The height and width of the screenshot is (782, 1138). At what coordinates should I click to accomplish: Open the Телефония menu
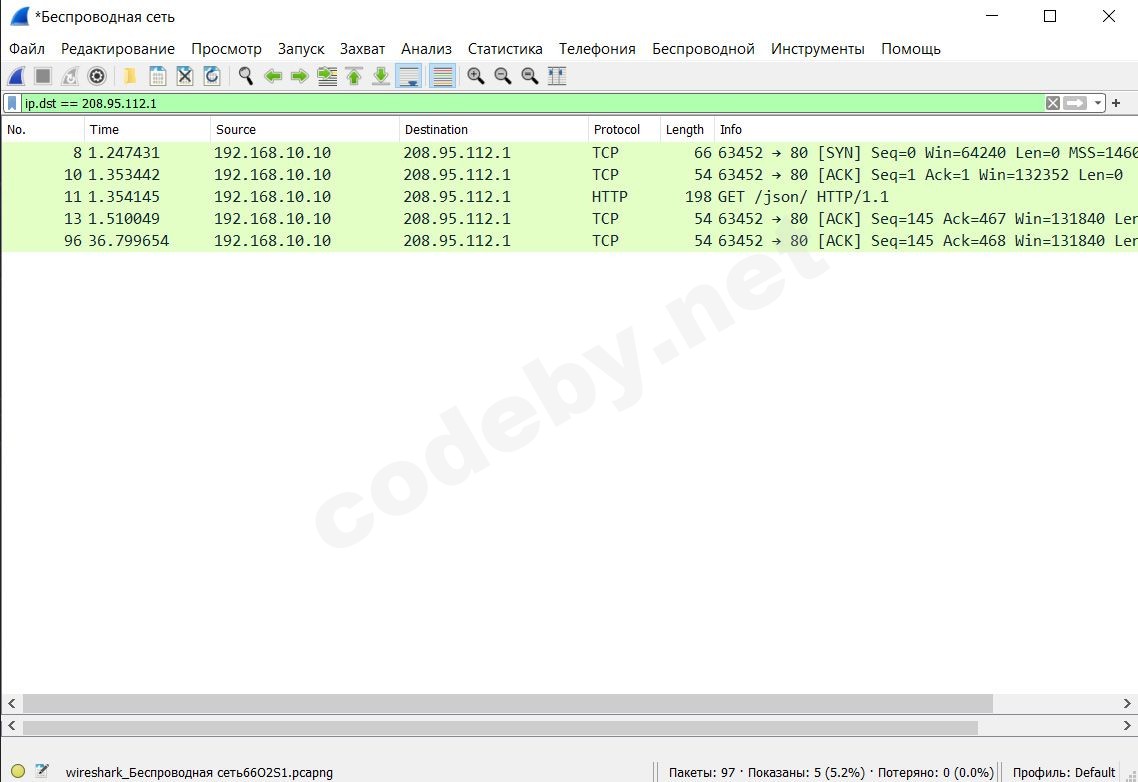click(x=597, y=49)
